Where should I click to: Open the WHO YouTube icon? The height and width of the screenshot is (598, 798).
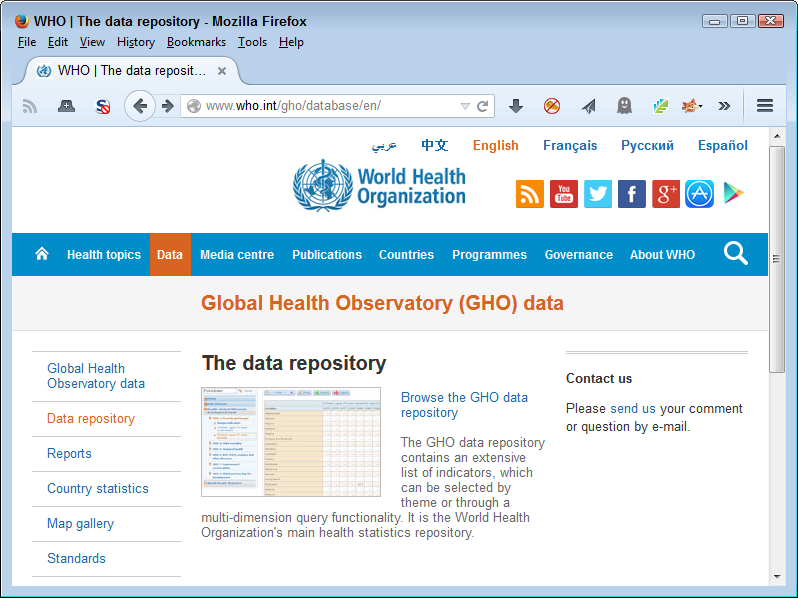click(x=564, y=194)
